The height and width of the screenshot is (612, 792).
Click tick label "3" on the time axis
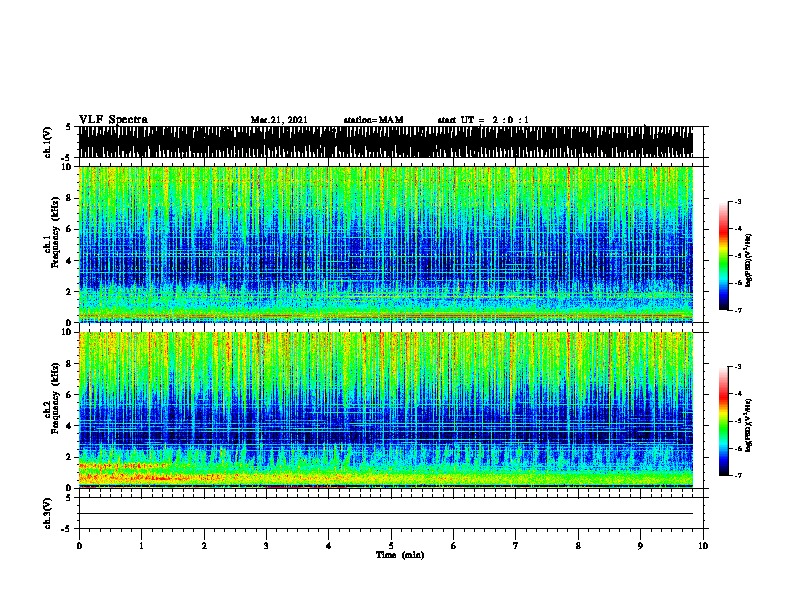click(x=266, y=546)
